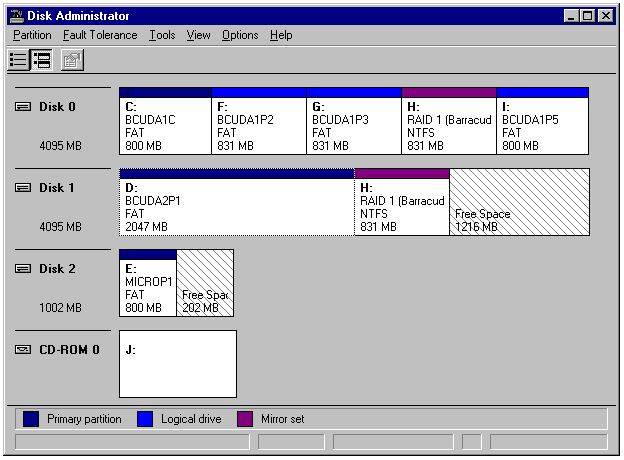624x460 pixels.
Task: Click the Primary partition legend color swatch
Action: point(32,419)
